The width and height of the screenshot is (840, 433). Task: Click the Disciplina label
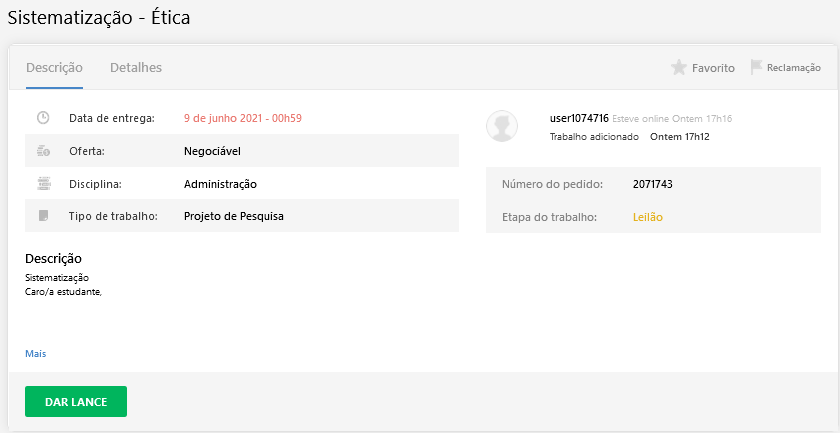point(95,184)
